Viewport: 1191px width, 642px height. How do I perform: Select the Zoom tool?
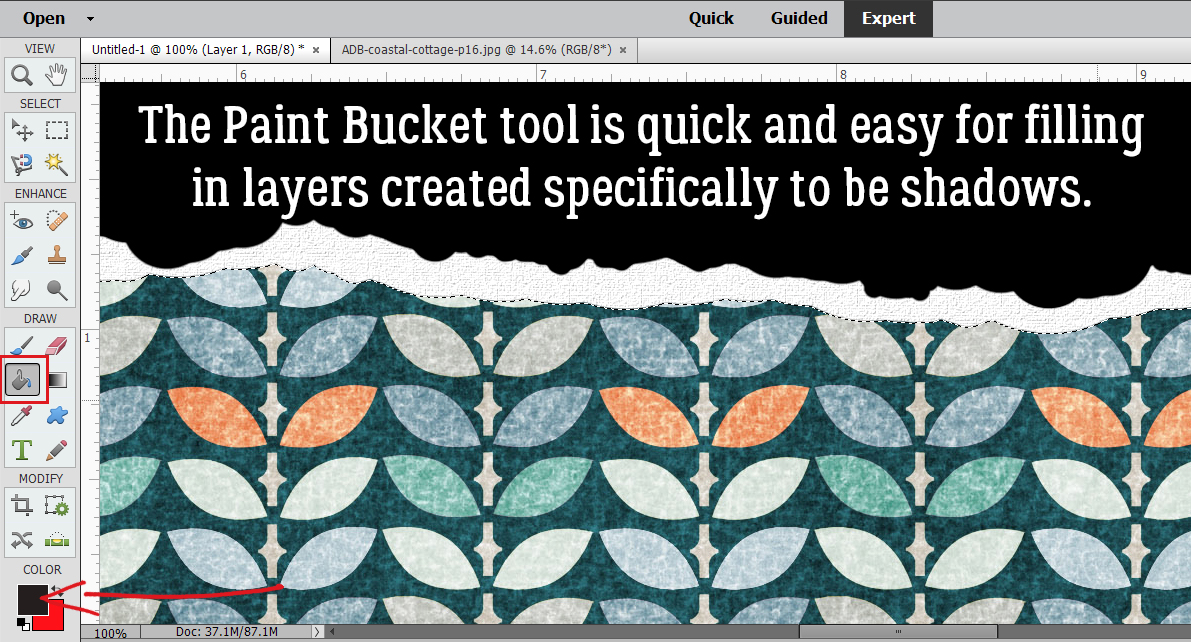point(22,75)
